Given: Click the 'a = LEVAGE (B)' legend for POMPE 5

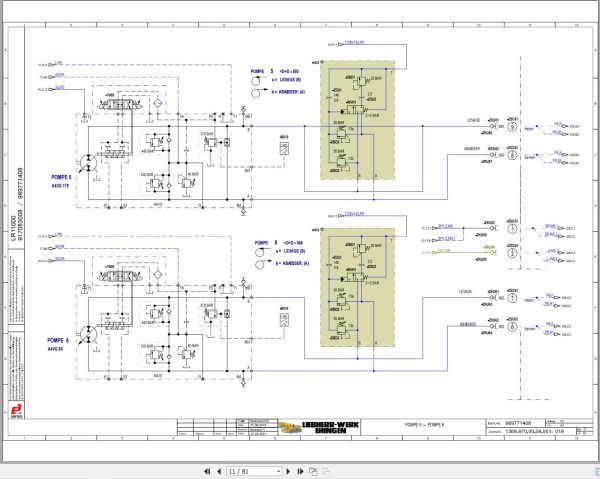Looking at the screenshot, I should 286,80.
